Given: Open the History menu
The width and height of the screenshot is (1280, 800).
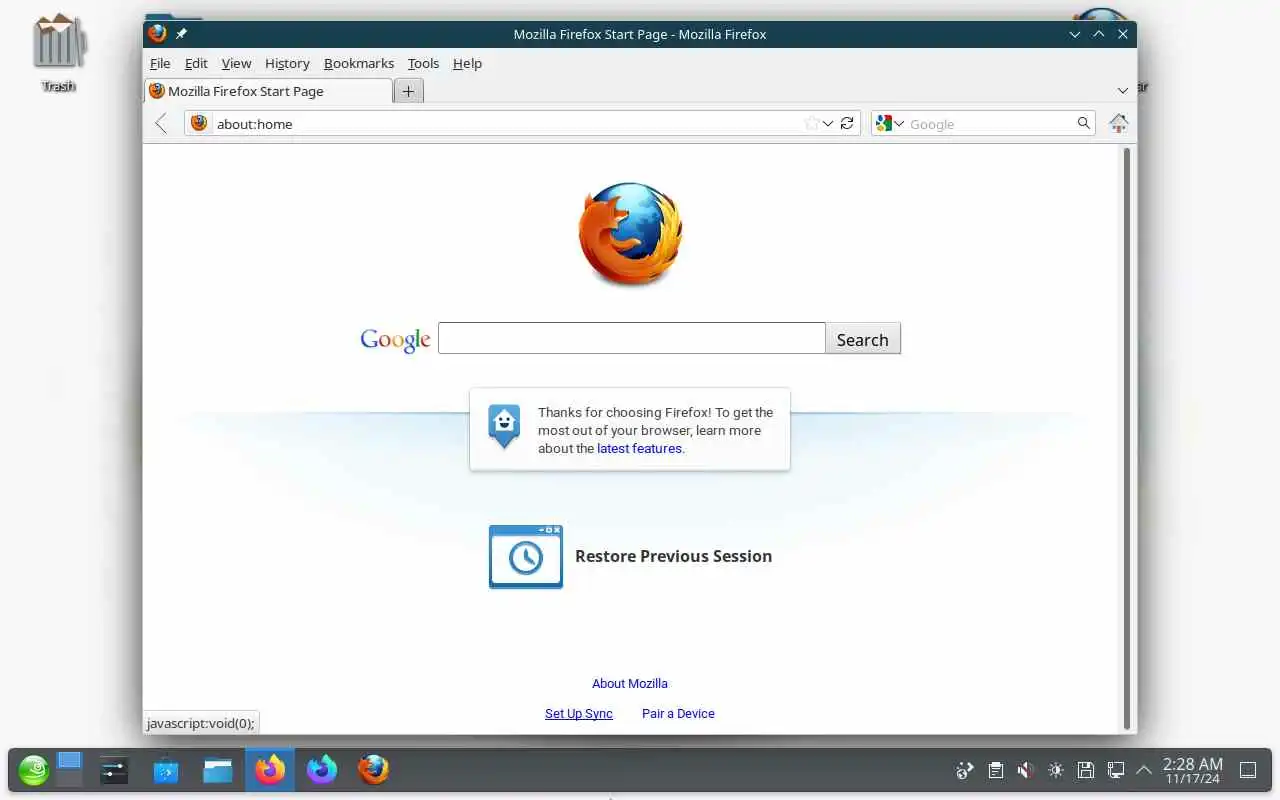Looking at the screenshot, I should pyautogui.click(x=287, y=63).
